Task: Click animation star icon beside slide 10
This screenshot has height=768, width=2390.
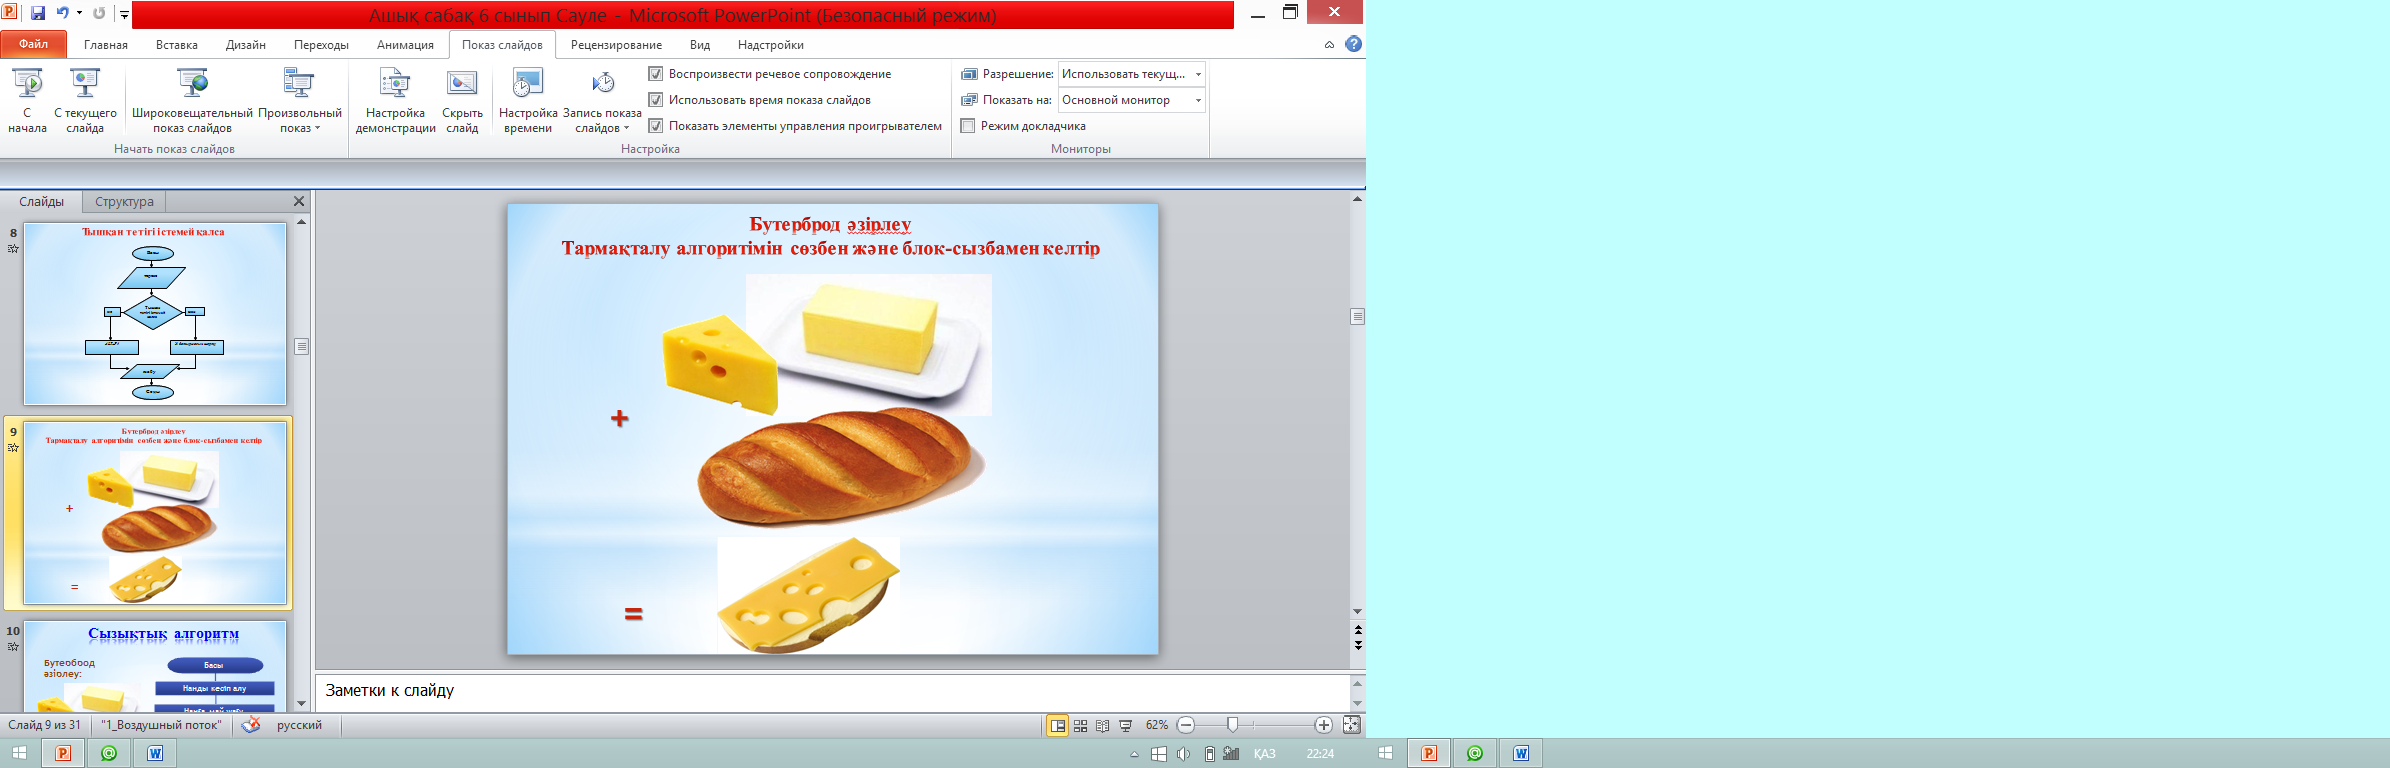Action: [x=13, y=646]
